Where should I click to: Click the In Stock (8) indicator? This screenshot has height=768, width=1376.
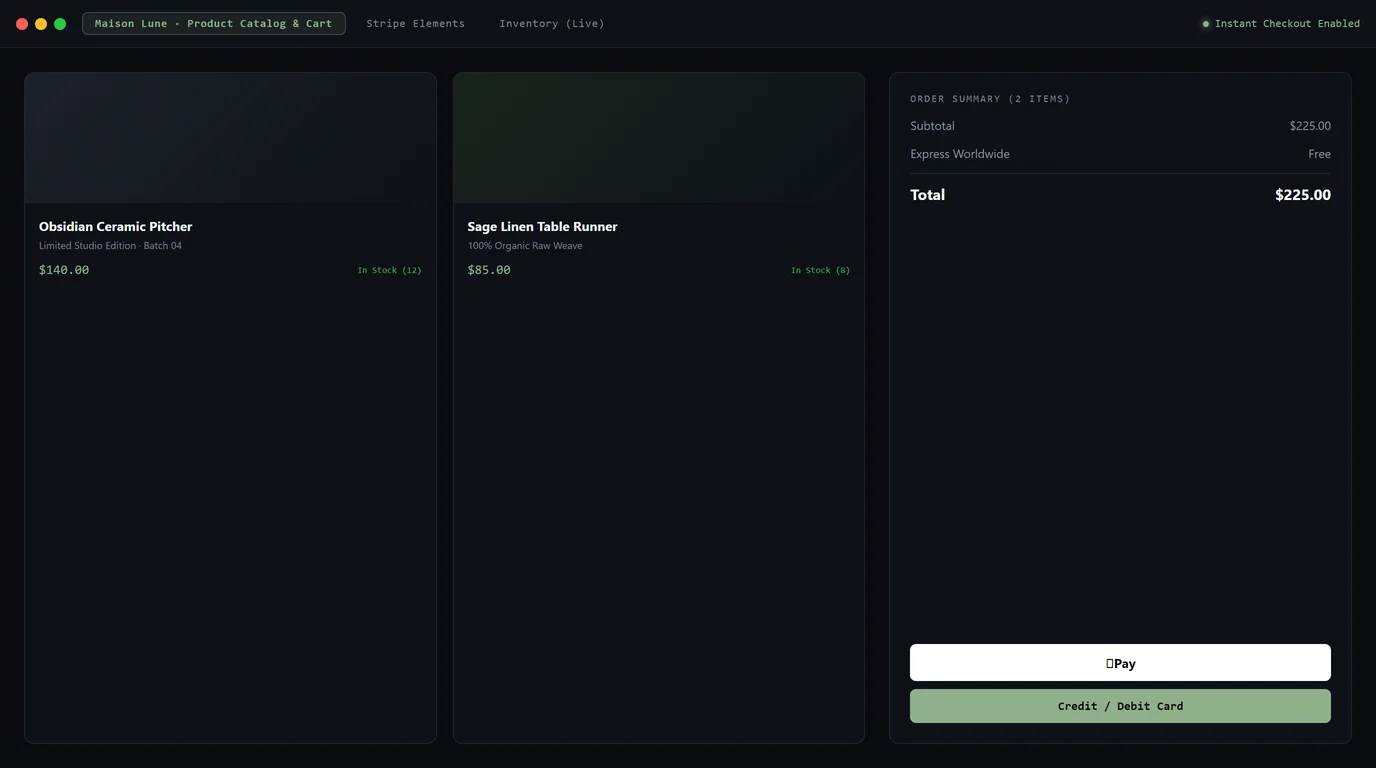coord(820,270)
